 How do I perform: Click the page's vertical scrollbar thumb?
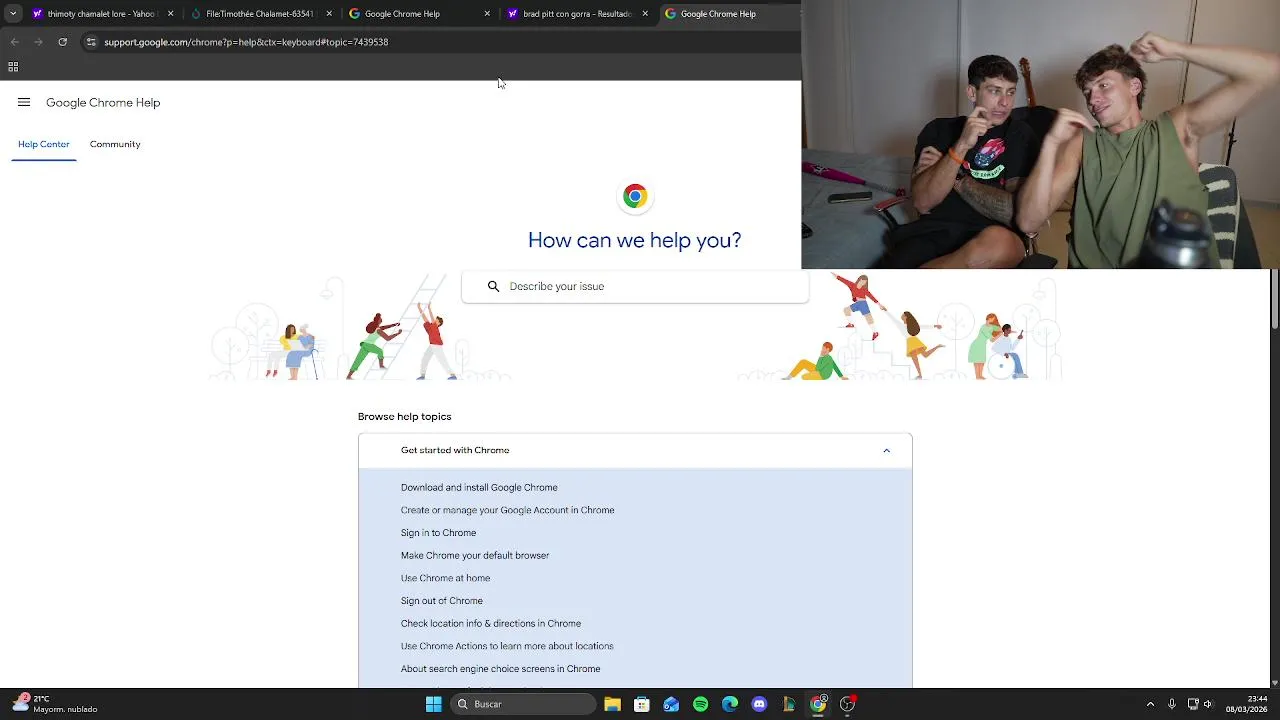tap(1274, 299)
